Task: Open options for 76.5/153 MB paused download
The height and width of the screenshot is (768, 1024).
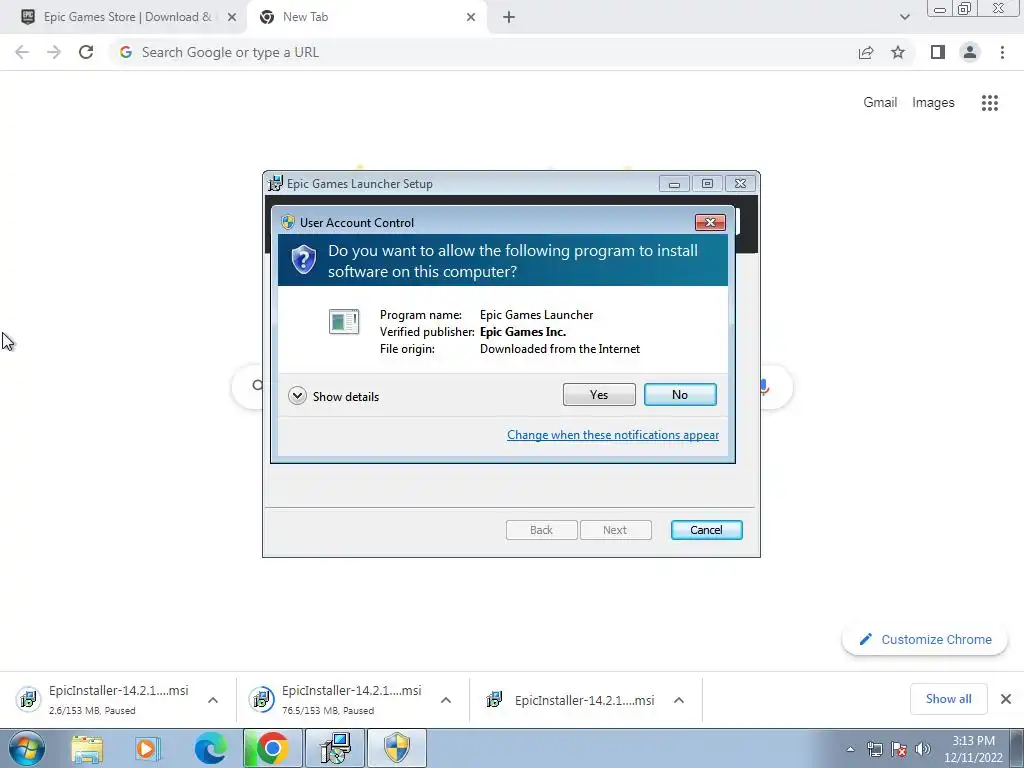Action: point(446,700)
